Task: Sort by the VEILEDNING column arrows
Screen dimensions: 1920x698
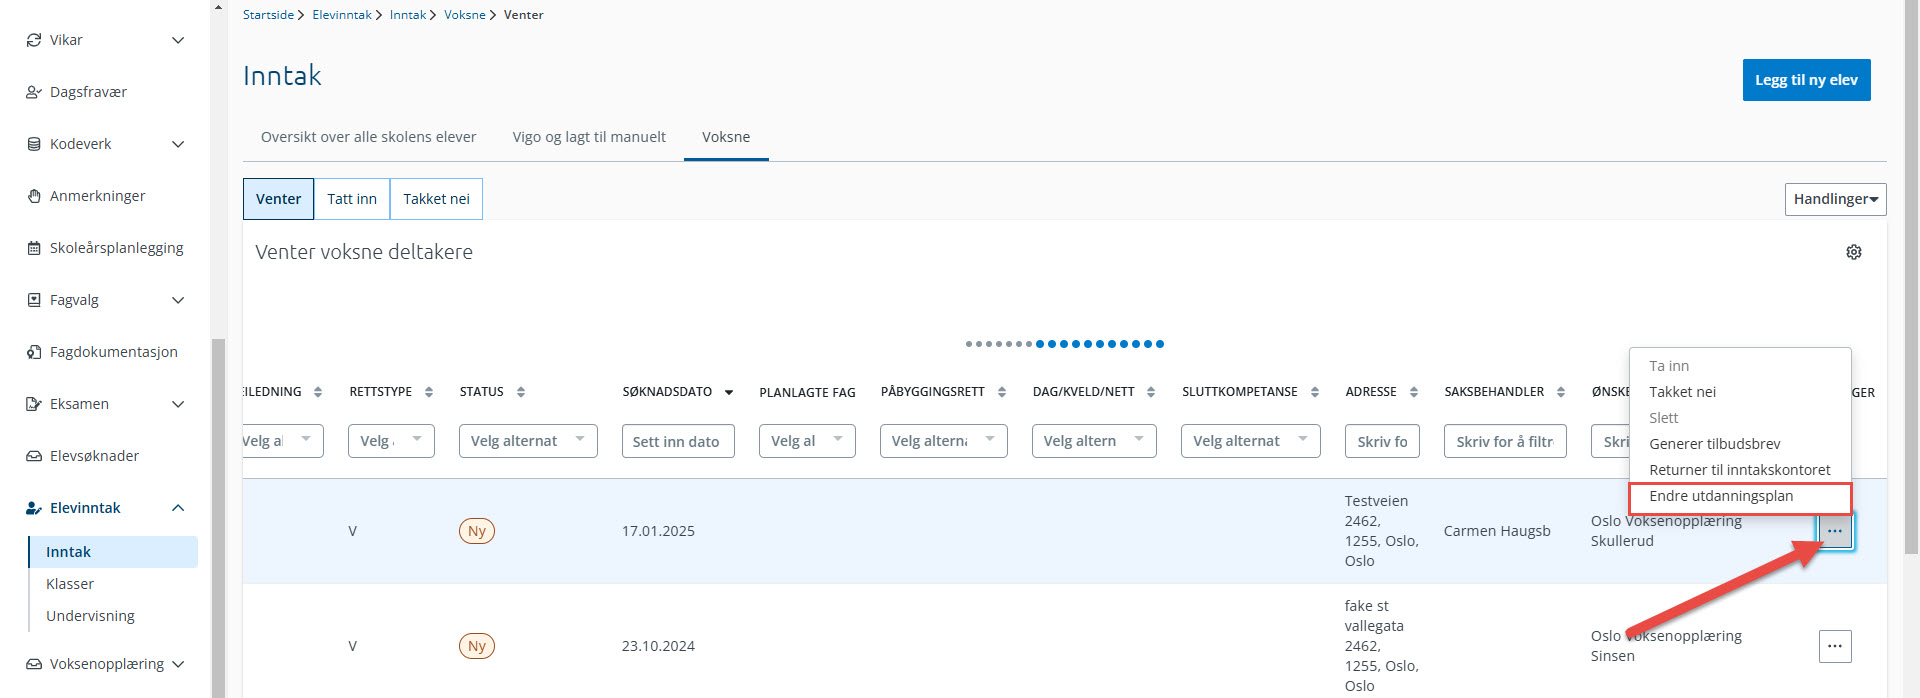Action: point(318,392)
